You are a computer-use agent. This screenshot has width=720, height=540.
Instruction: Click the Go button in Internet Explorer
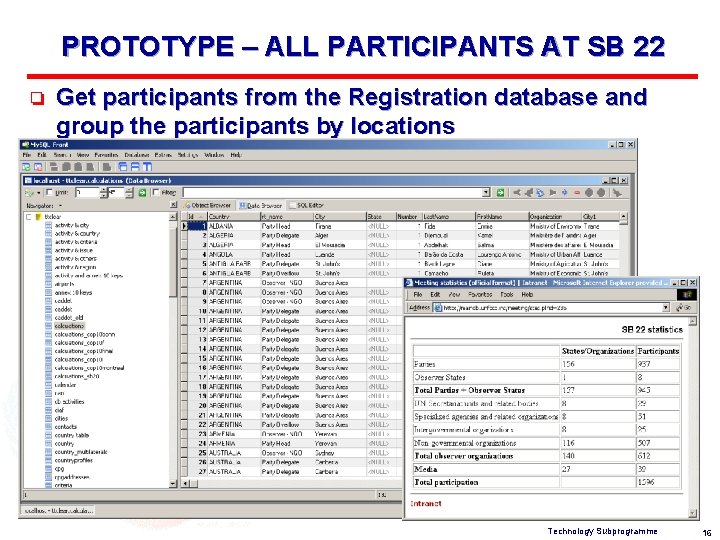coord(684,308)
